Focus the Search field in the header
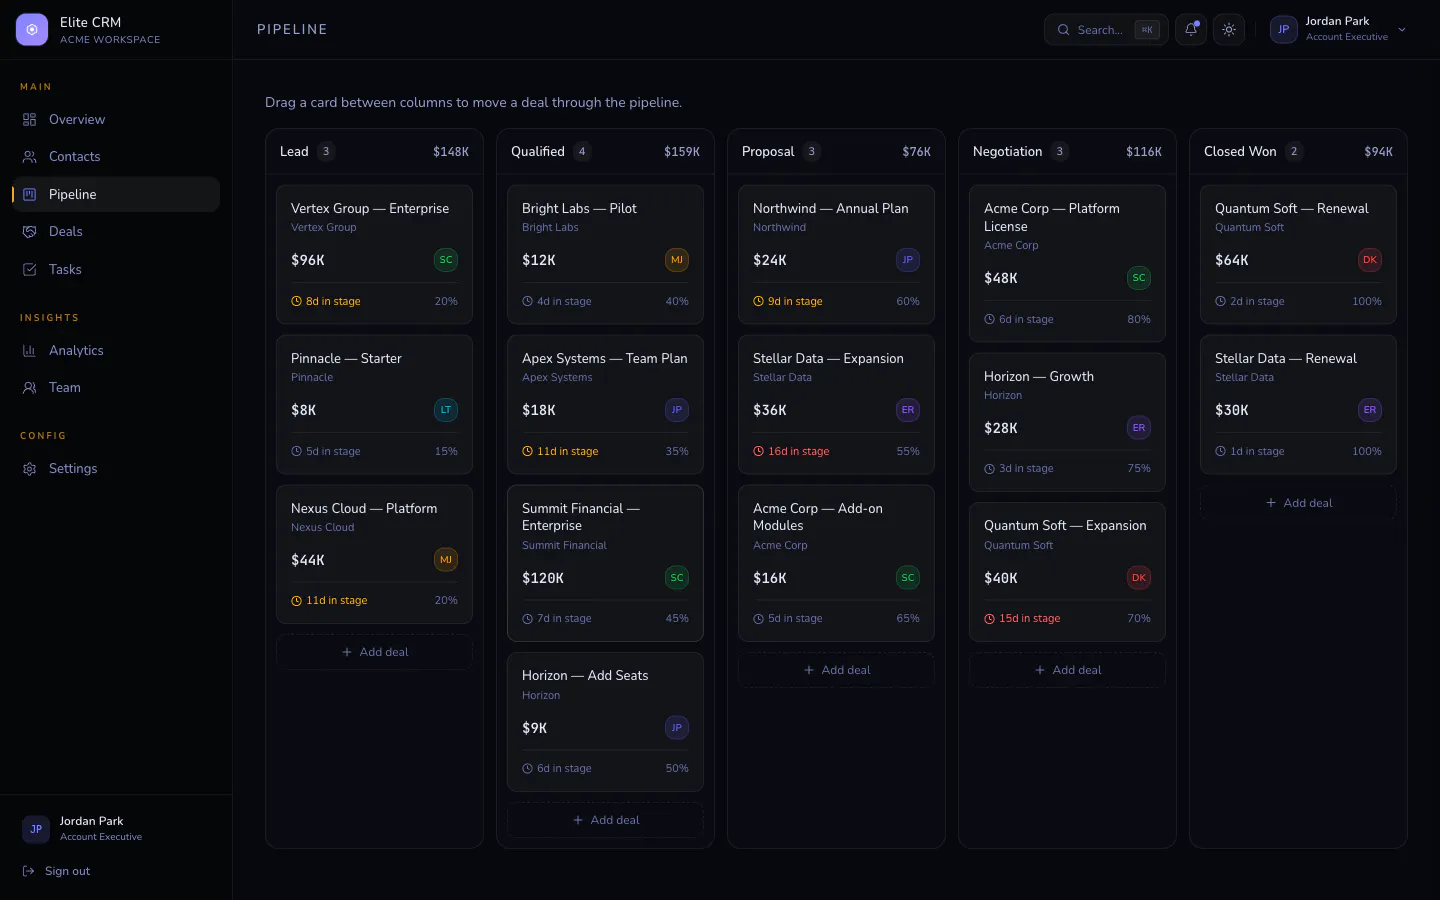This screenshot has height=900, width=1440. (x=1106, y=30)
